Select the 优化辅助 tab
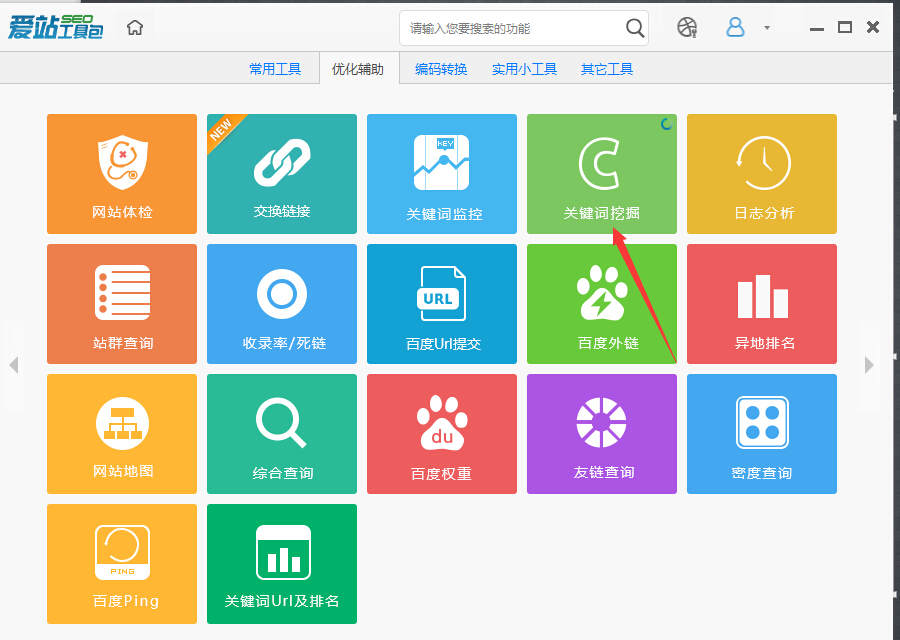Screen dimensions: 900x640 click(x=358, y=69)
